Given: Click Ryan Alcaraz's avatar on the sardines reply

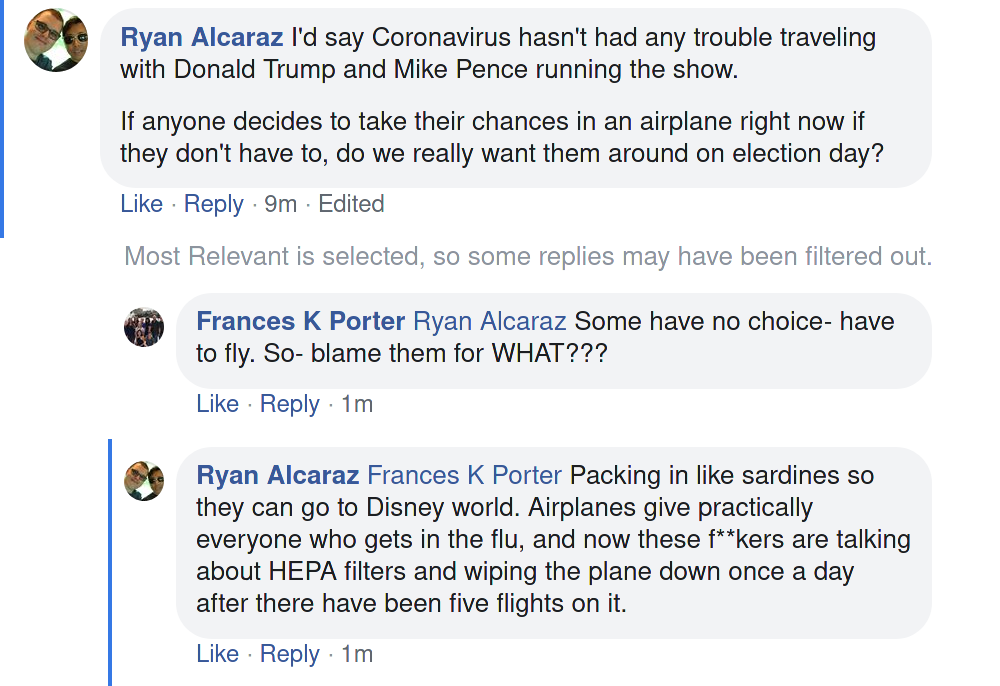Looking at the screenshot, I should click(x=144, y=481).
